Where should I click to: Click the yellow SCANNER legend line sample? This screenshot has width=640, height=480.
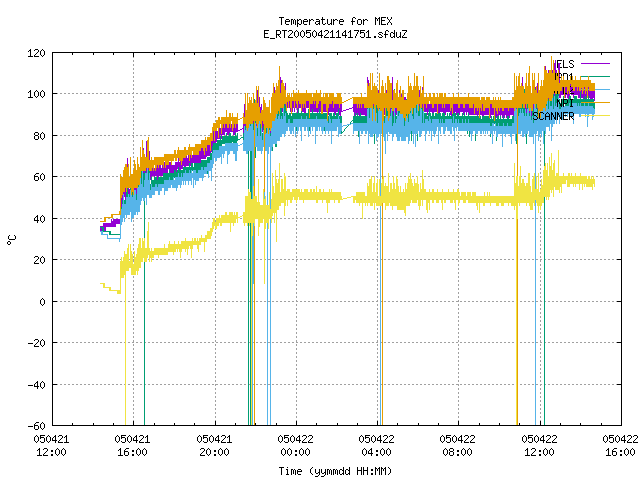pyautogui.click(x=596, y=116)
